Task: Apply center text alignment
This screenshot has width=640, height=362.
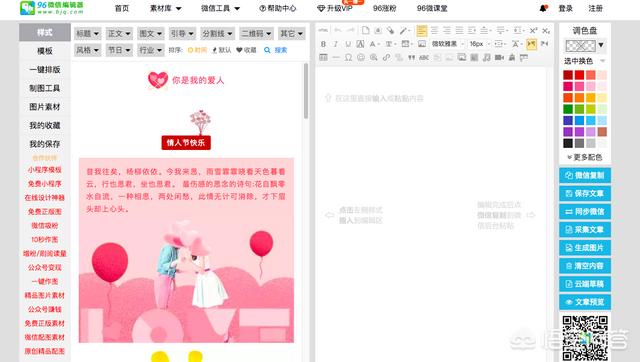Action: tap(434, 30)
